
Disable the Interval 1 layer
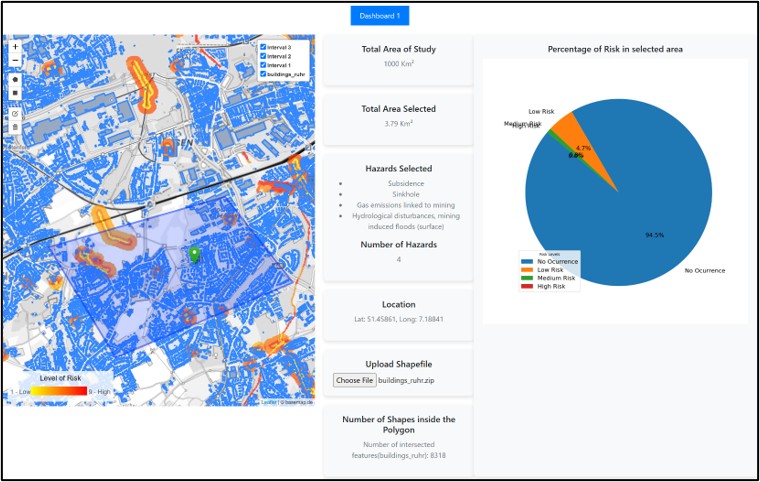click(263, 65)
